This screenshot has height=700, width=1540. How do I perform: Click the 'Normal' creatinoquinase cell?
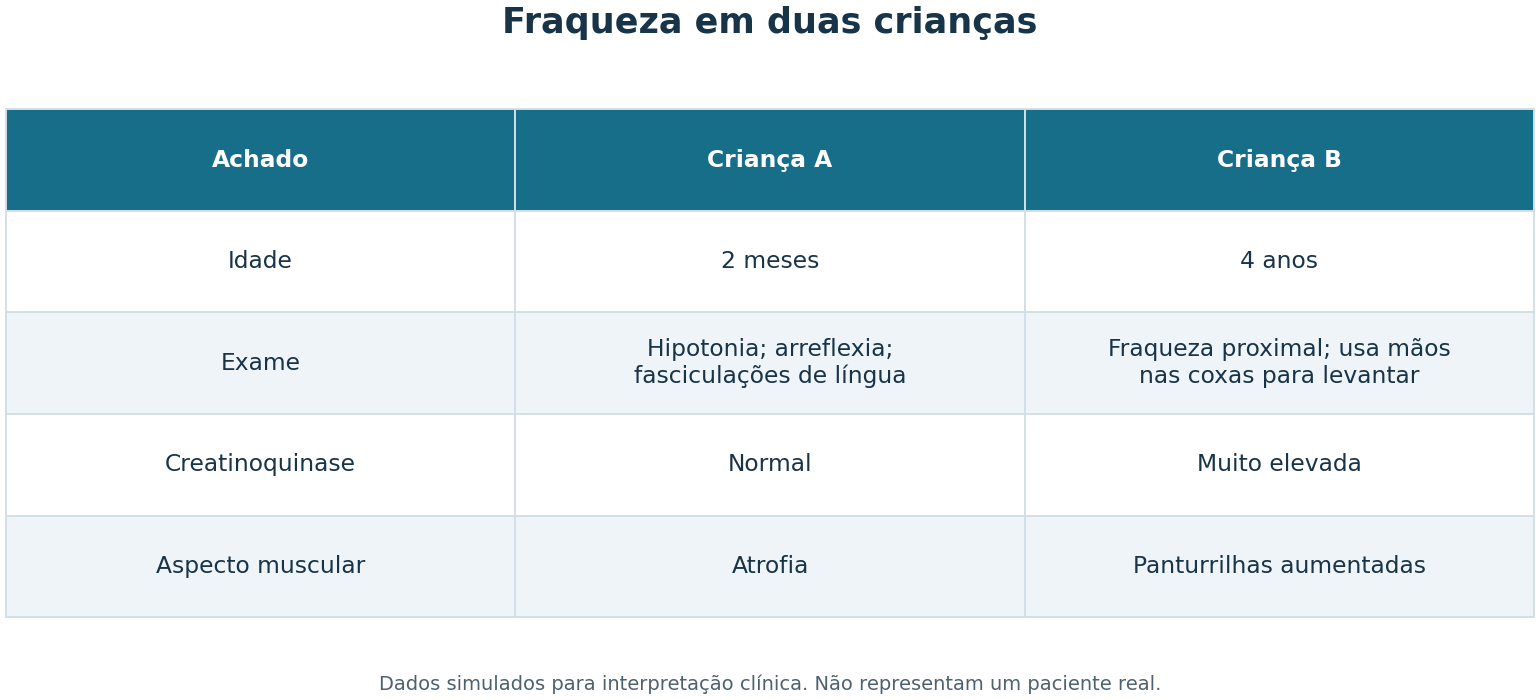click(x=770, y=465)
